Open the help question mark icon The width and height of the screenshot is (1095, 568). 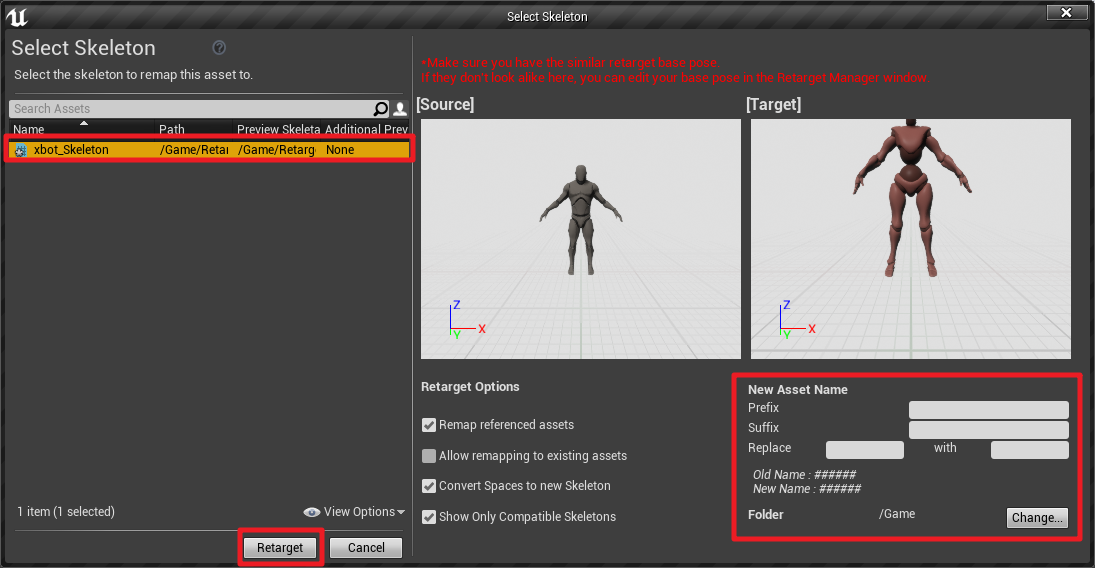tap(219, 48)
